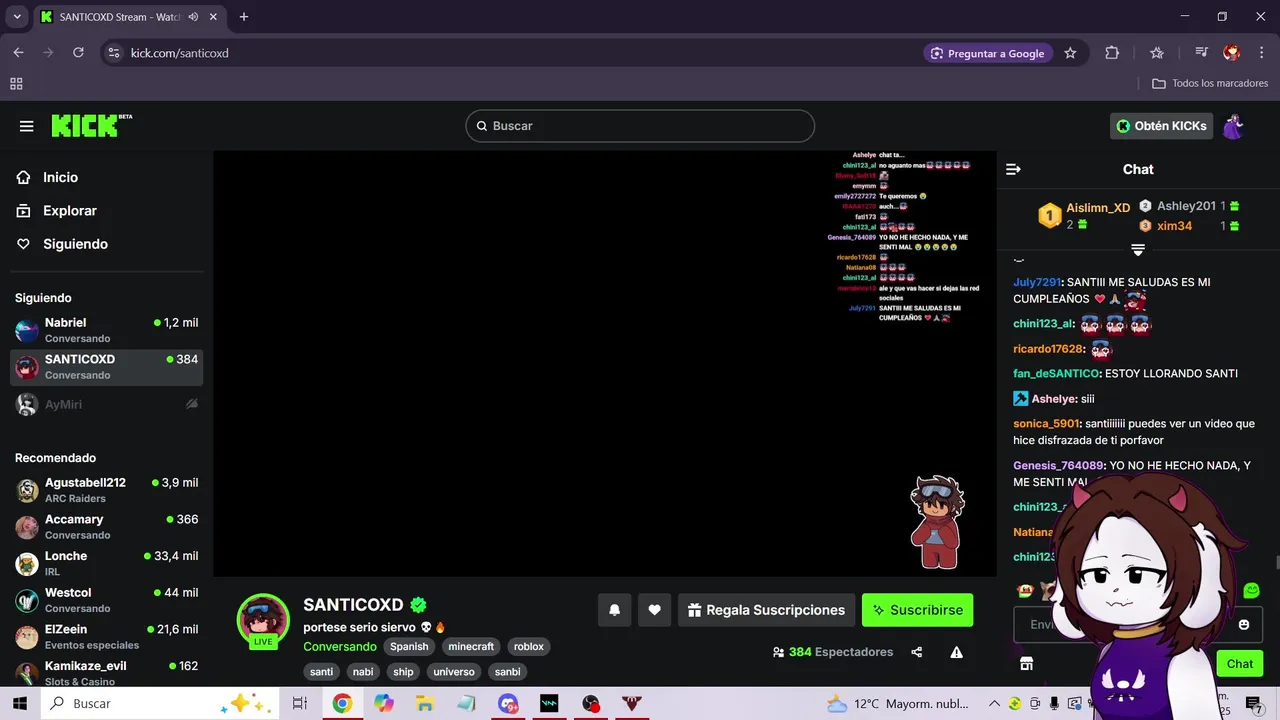Click the nabi tag
Image resolution: width=1280 pixels, height=720 pixels.
[x=363, y=672]
